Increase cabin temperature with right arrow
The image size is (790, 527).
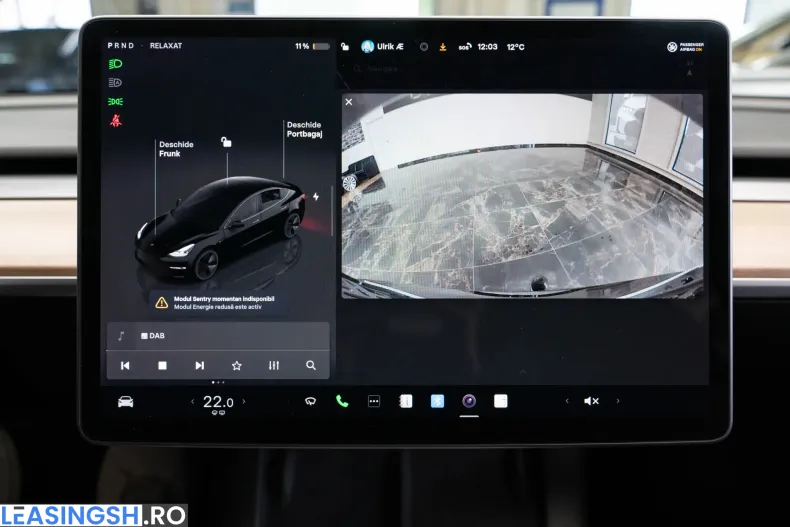244,402
